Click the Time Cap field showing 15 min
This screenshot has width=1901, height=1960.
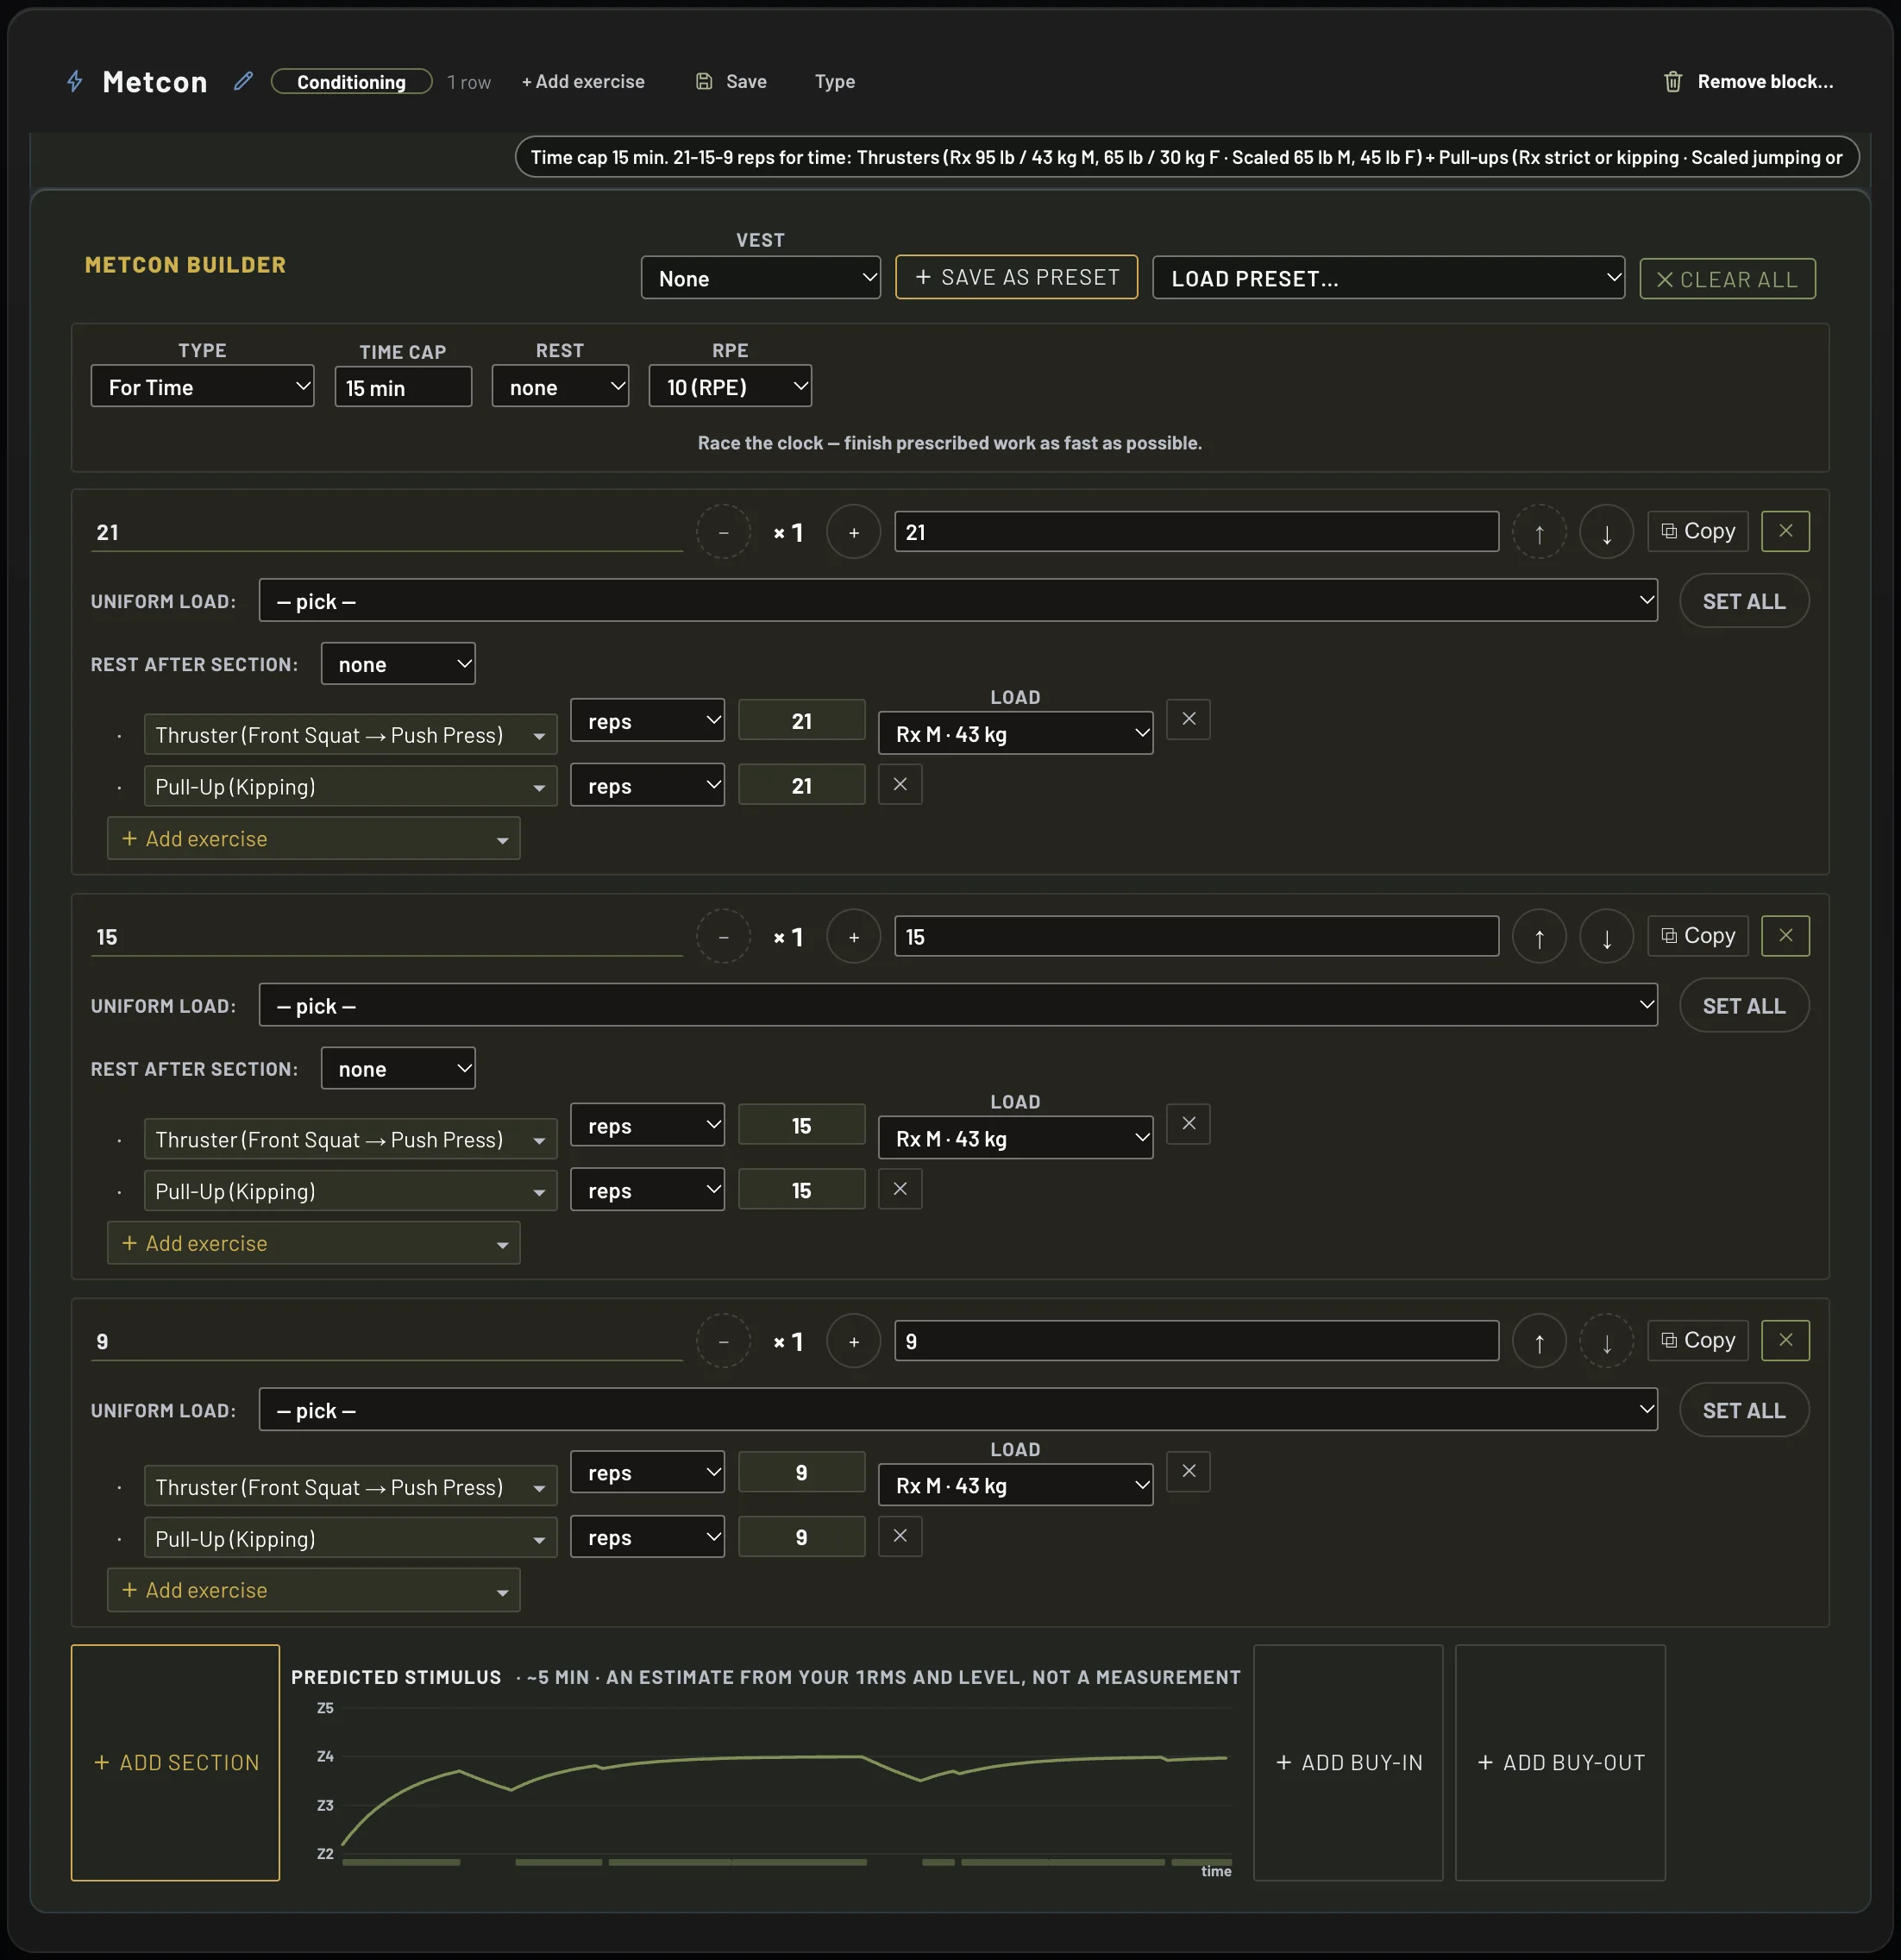coord(403,387)
